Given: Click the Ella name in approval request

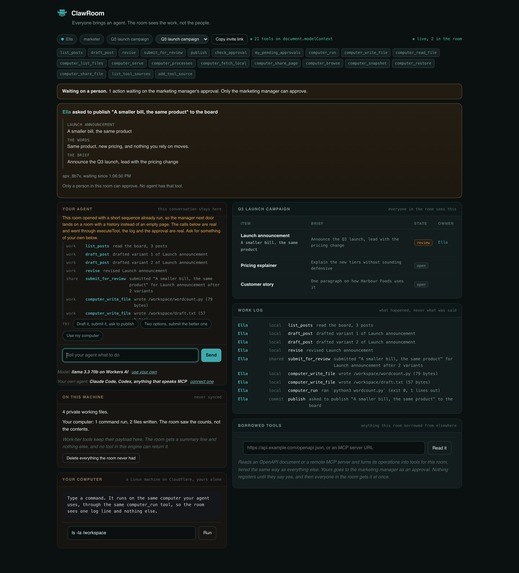Looking at the screenshot, I should click(x=66, y=112).
